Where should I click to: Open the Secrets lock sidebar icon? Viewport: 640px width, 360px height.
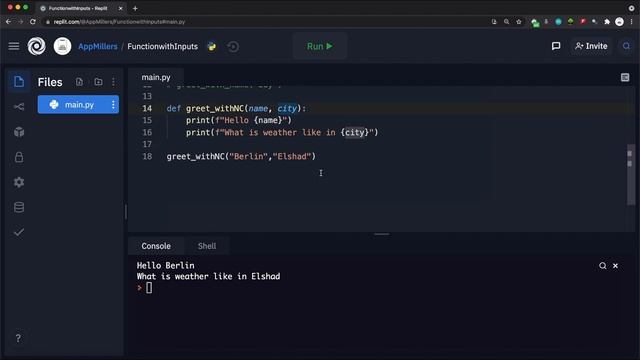[x=19, y=157]
